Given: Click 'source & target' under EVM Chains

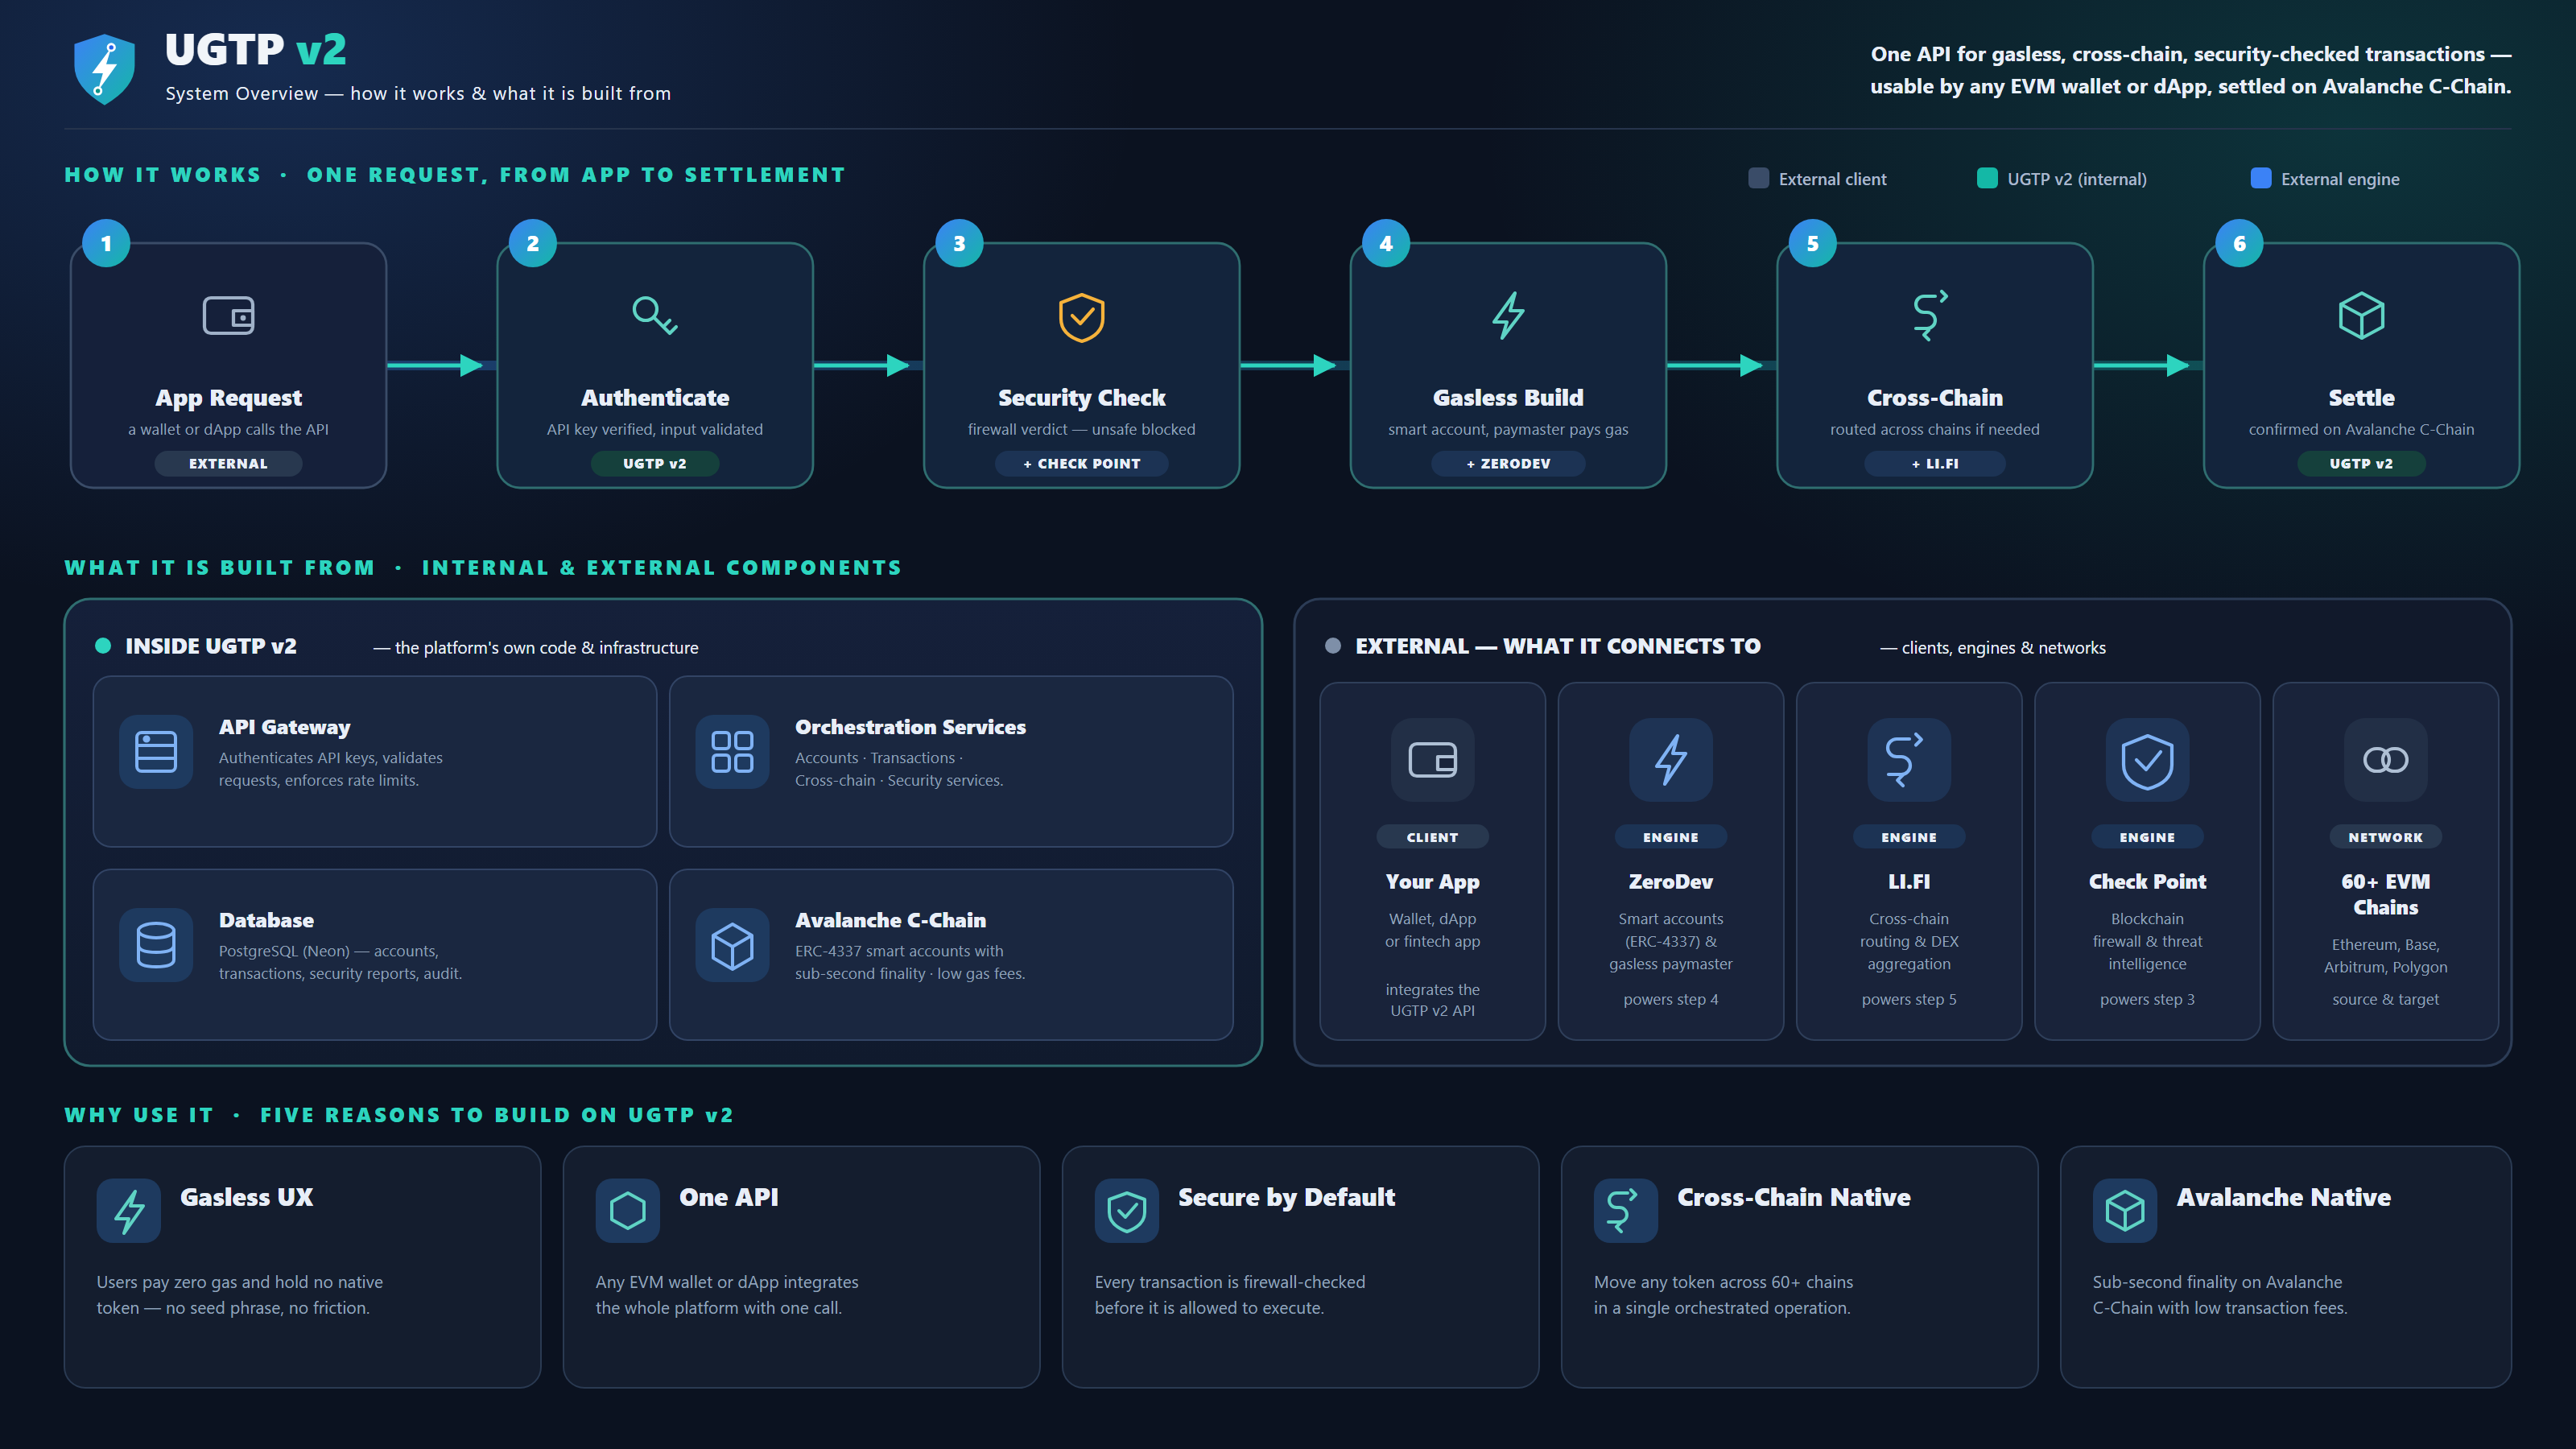Looking at the screenshot, I should (2385, 999).
